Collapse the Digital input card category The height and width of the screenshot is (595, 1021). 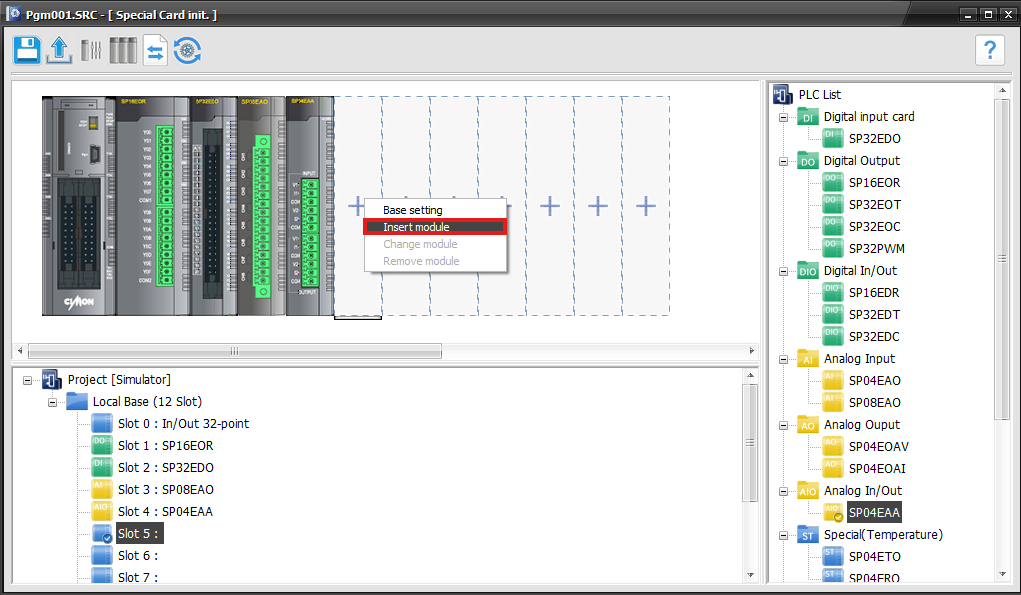pos(783,117)
